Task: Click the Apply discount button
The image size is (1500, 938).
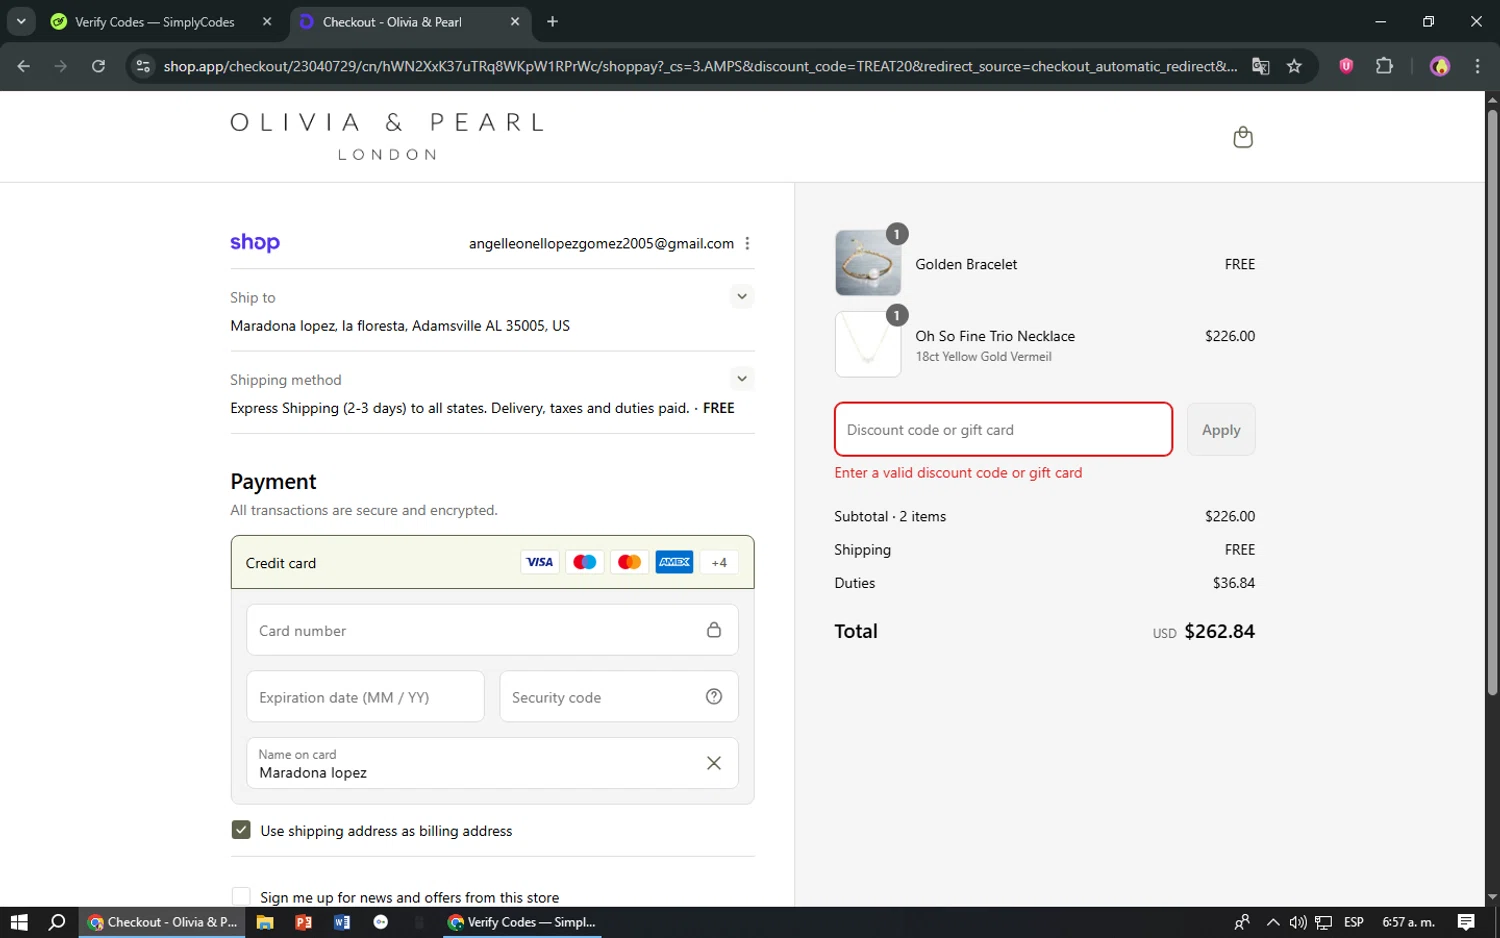Action: coord(1221,430)
